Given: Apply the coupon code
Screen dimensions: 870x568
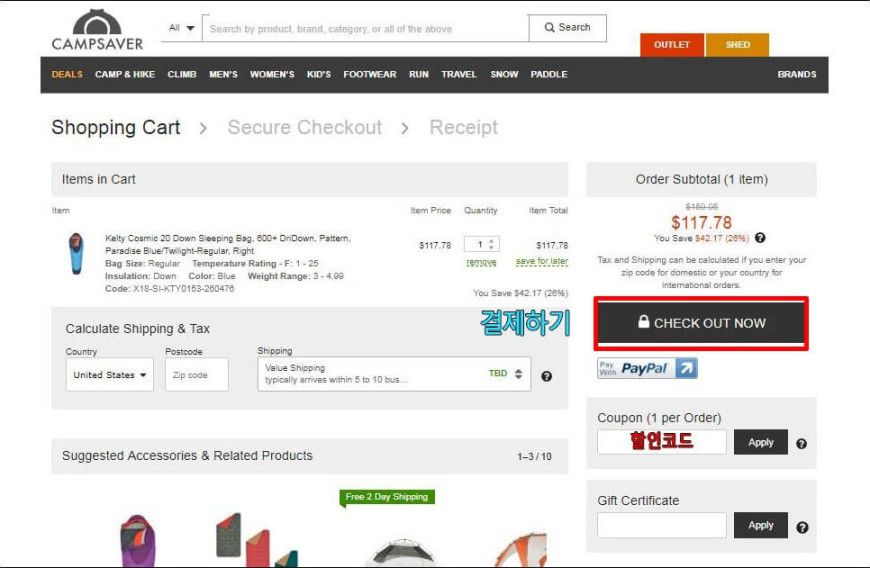Looking at the screenshot, I should tap(761, 442).
